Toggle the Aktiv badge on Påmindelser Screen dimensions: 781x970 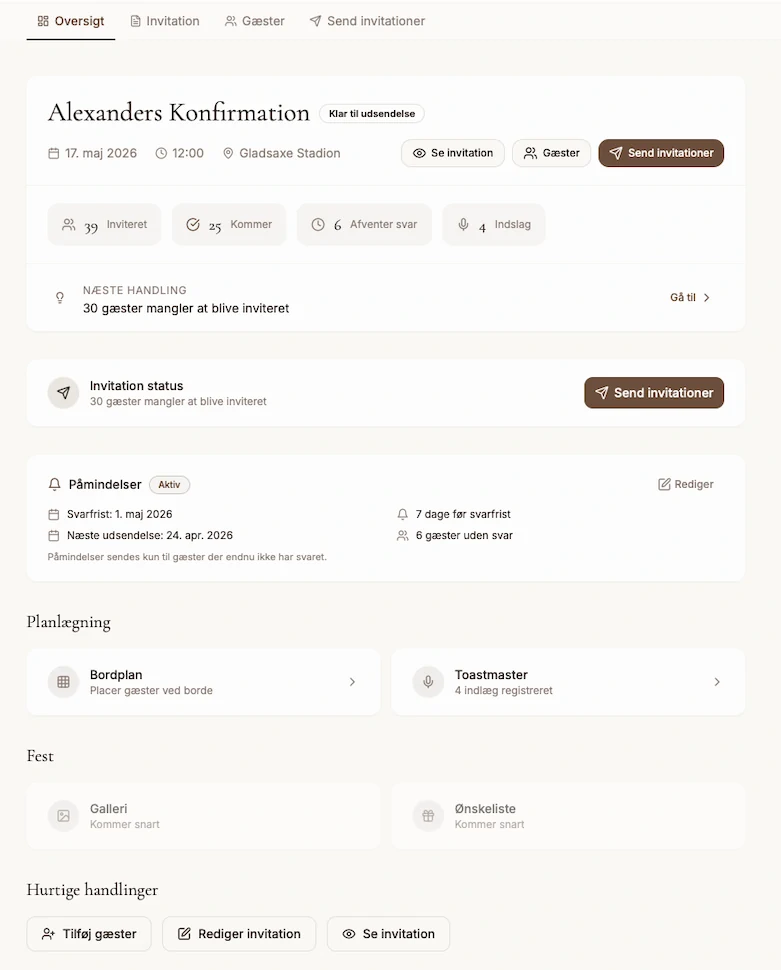coord(169,484)
